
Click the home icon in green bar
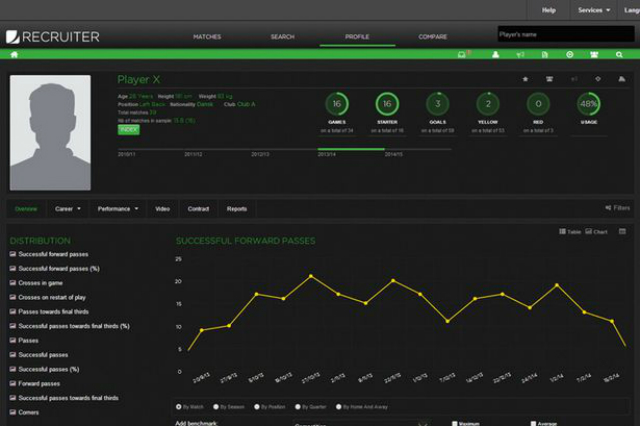point(14,54)
